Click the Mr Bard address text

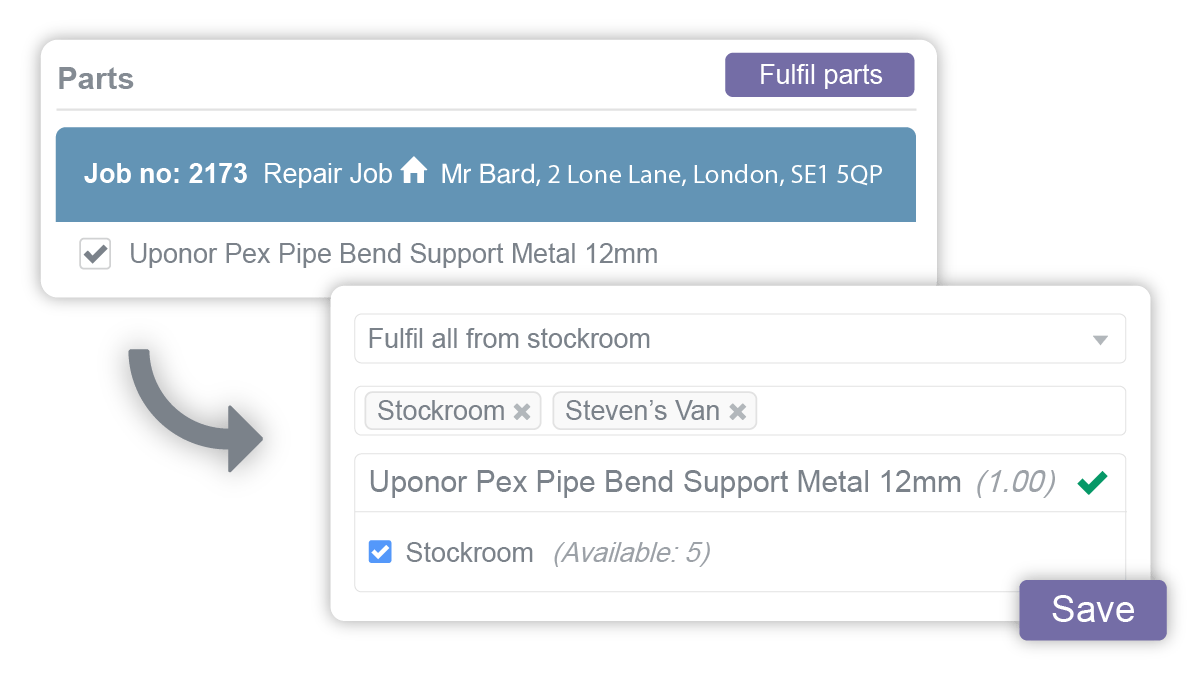[x=661, y=174]
